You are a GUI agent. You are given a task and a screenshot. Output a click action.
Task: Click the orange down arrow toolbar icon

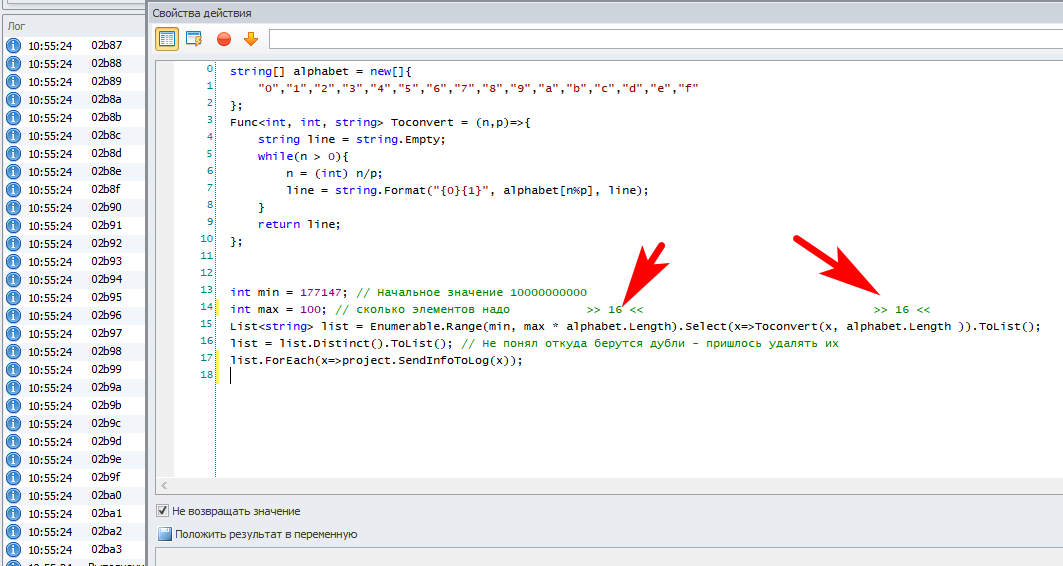pyautogui.click(x=251, y=39)
